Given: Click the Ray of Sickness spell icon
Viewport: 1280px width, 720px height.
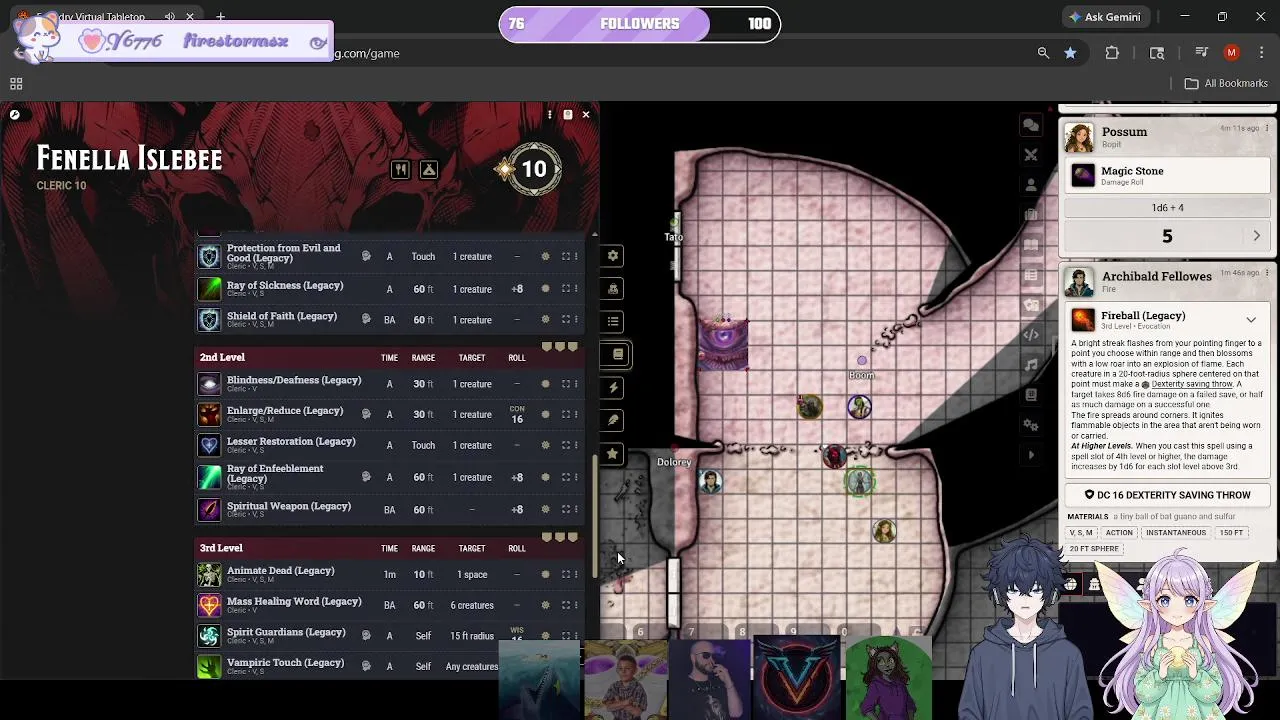Looking at the screenshot, I should pyautogui.click(x=209, y=289).
